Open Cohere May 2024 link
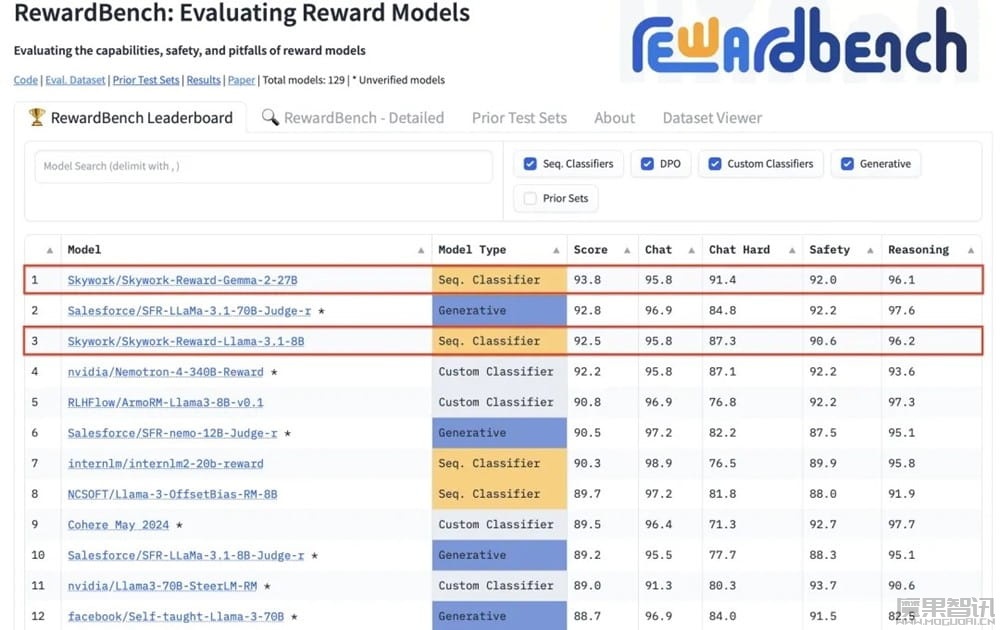This screenshot has width=1000, height=630. (118, 525)
